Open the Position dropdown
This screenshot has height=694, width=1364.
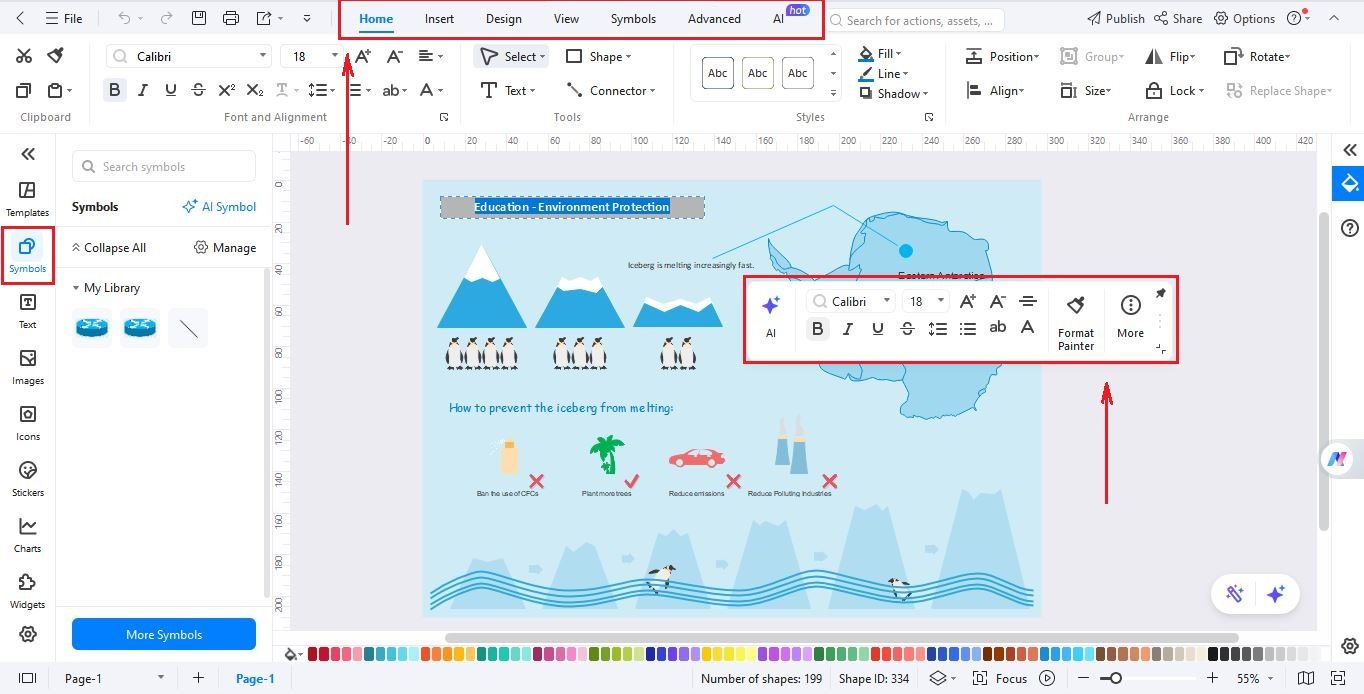coord(1002,56)
